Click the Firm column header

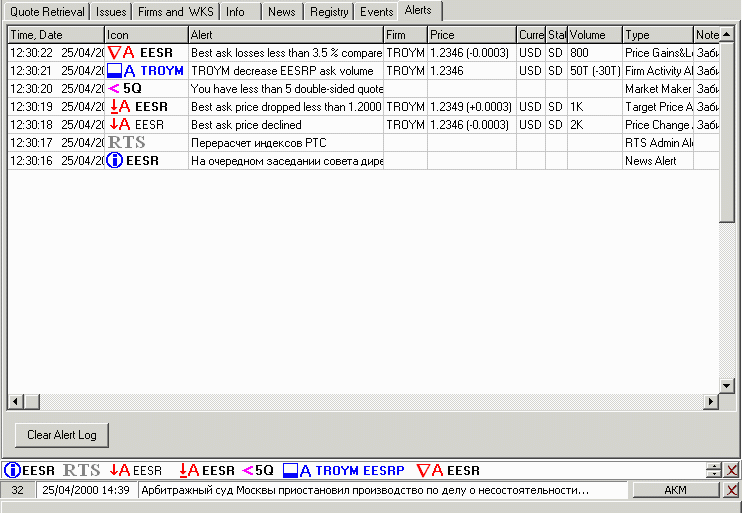click(406, 35)
